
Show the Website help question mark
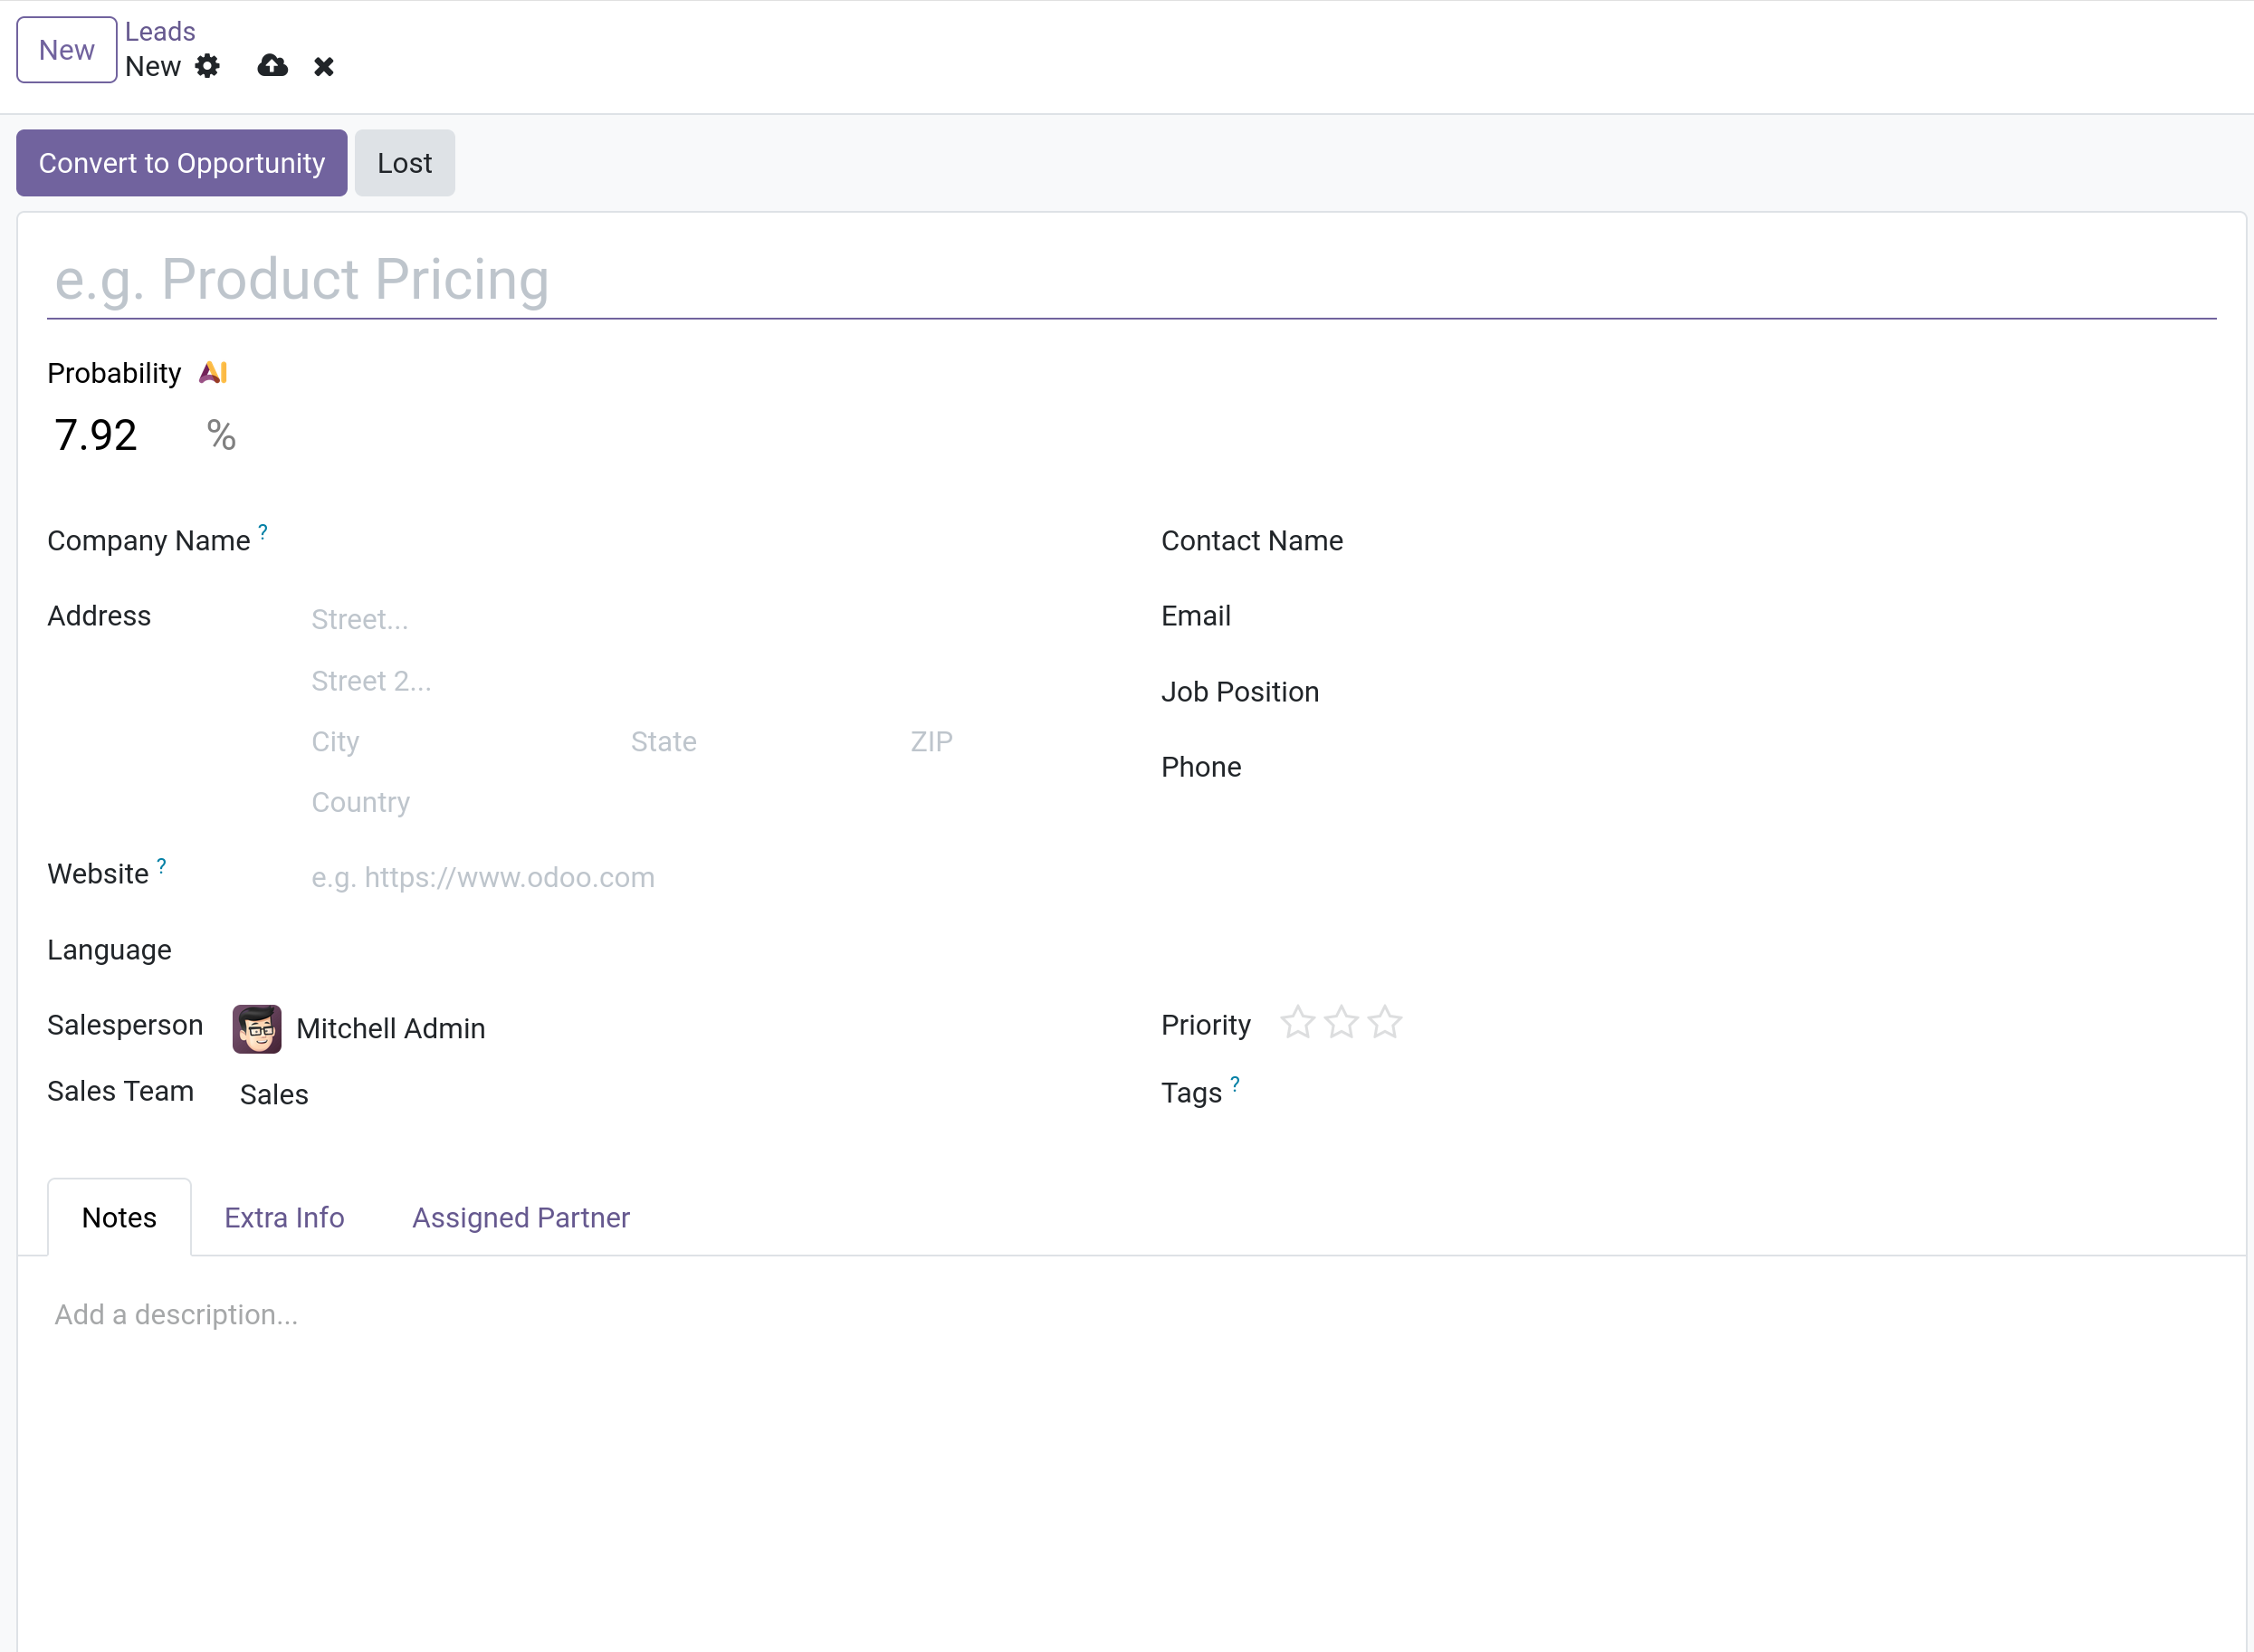pos(161,866)
